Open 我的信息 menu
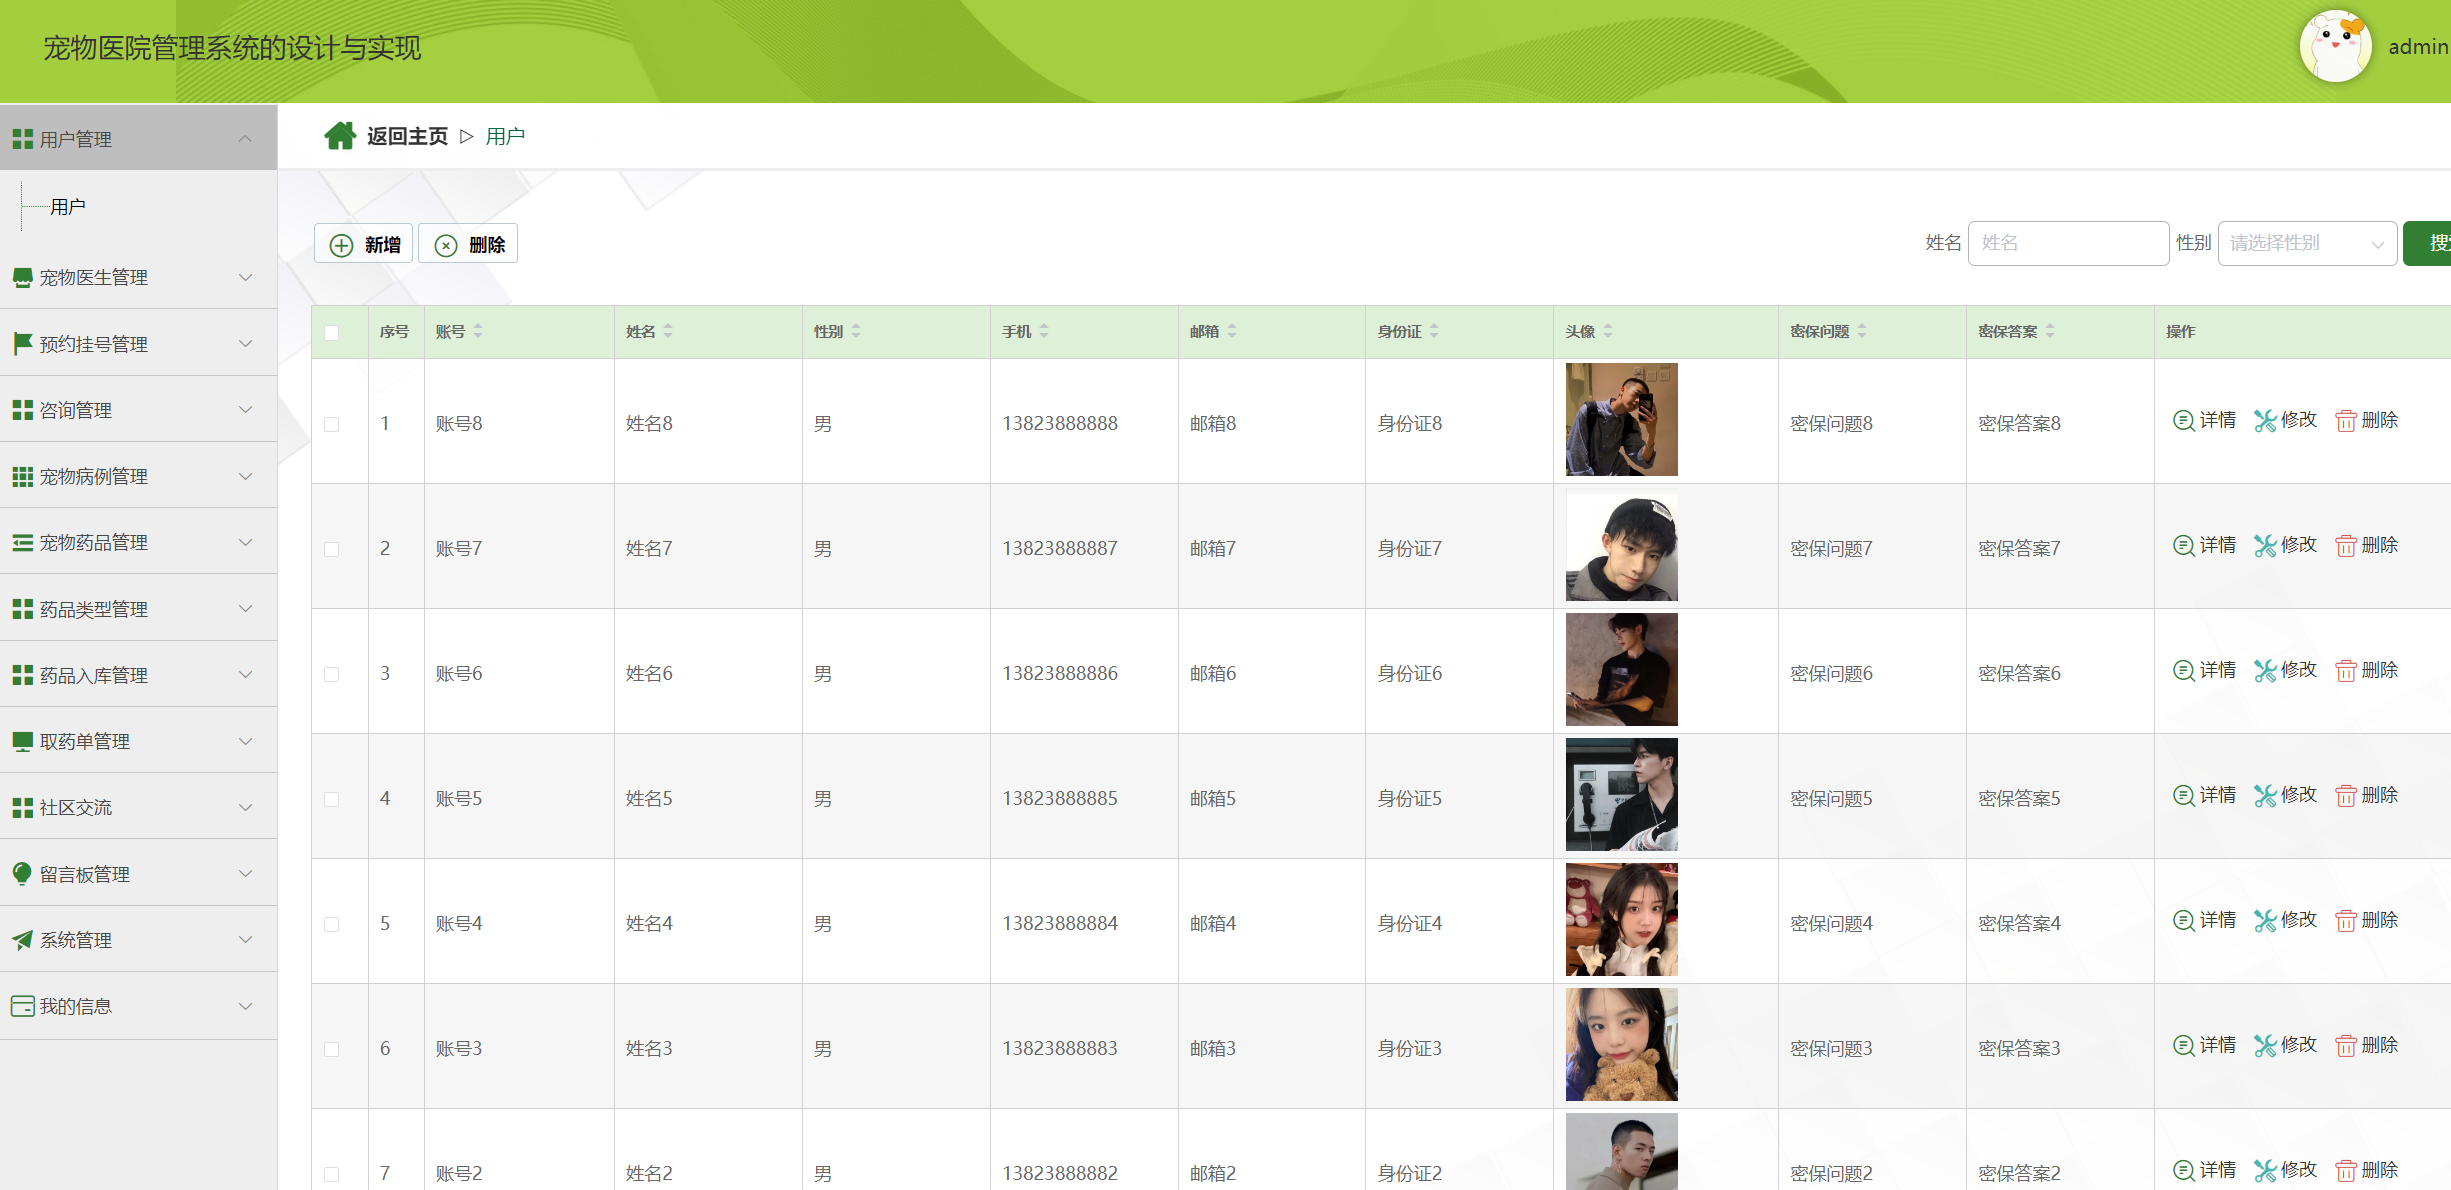Image resolution: width=2451 pixels, height=1190 pixels. (138, 1006)
